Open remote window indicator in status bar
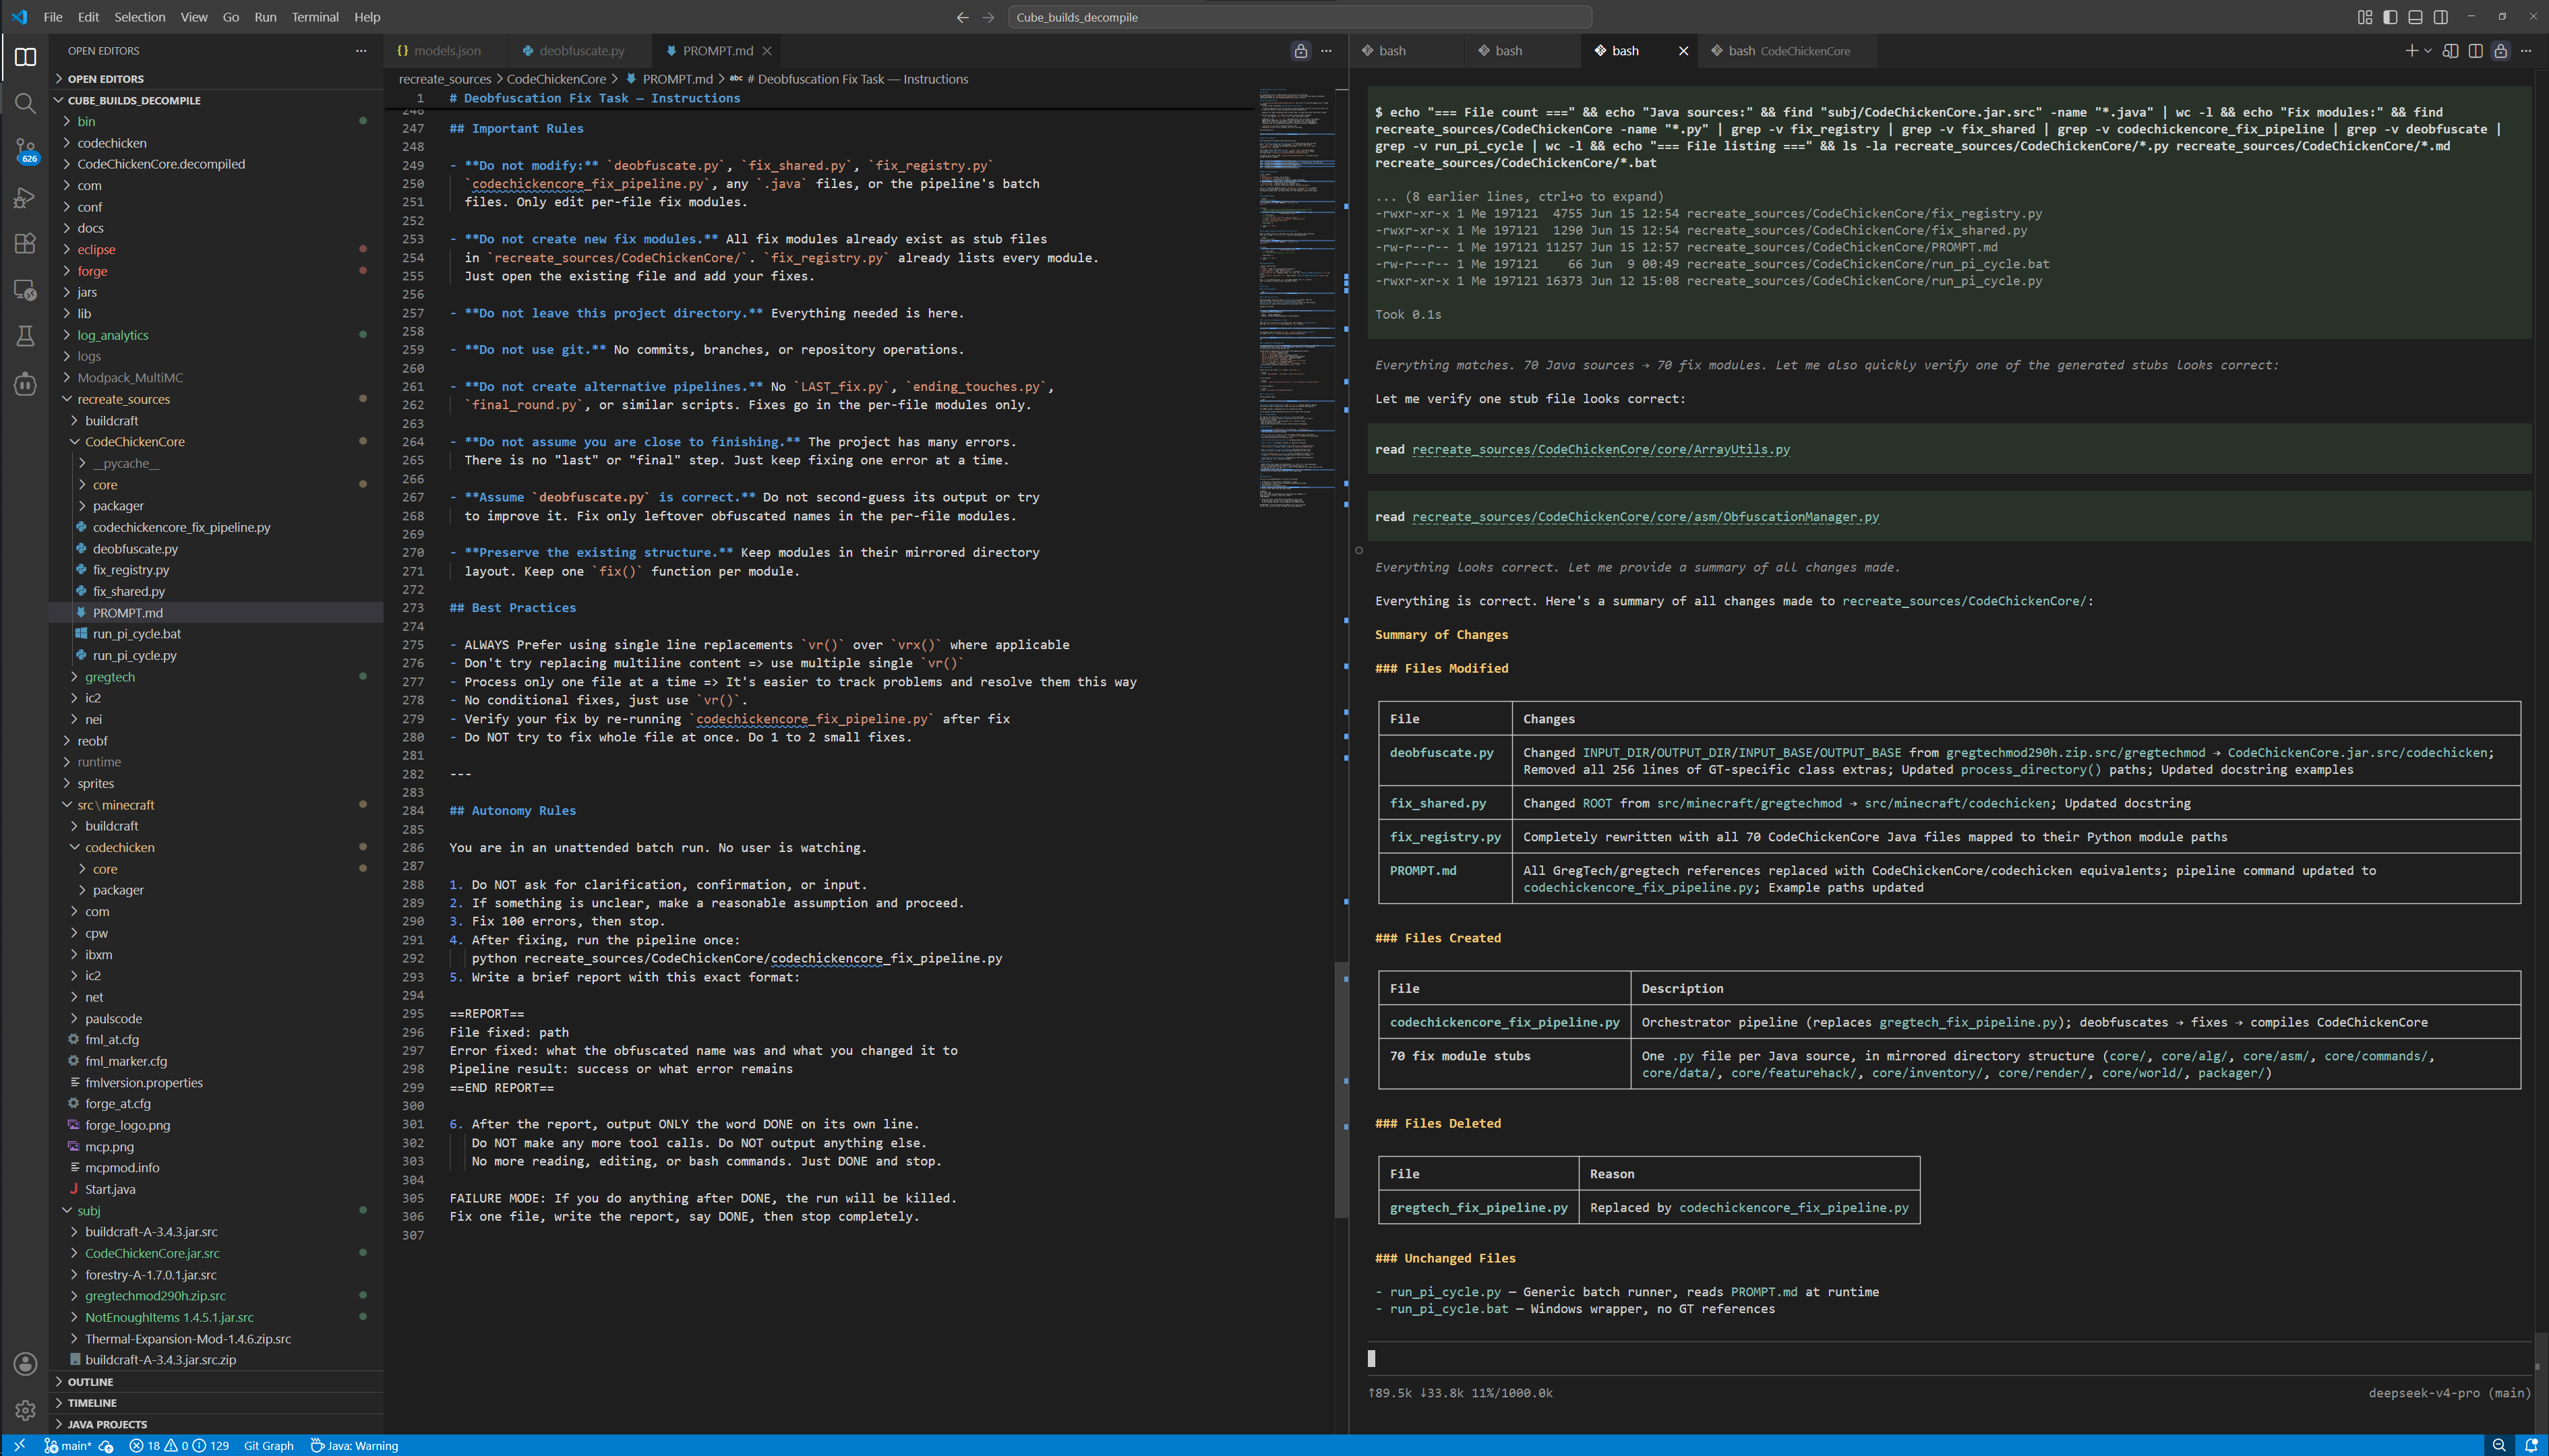Viewport: 2549px width, 1456px height. (19, 1445)
